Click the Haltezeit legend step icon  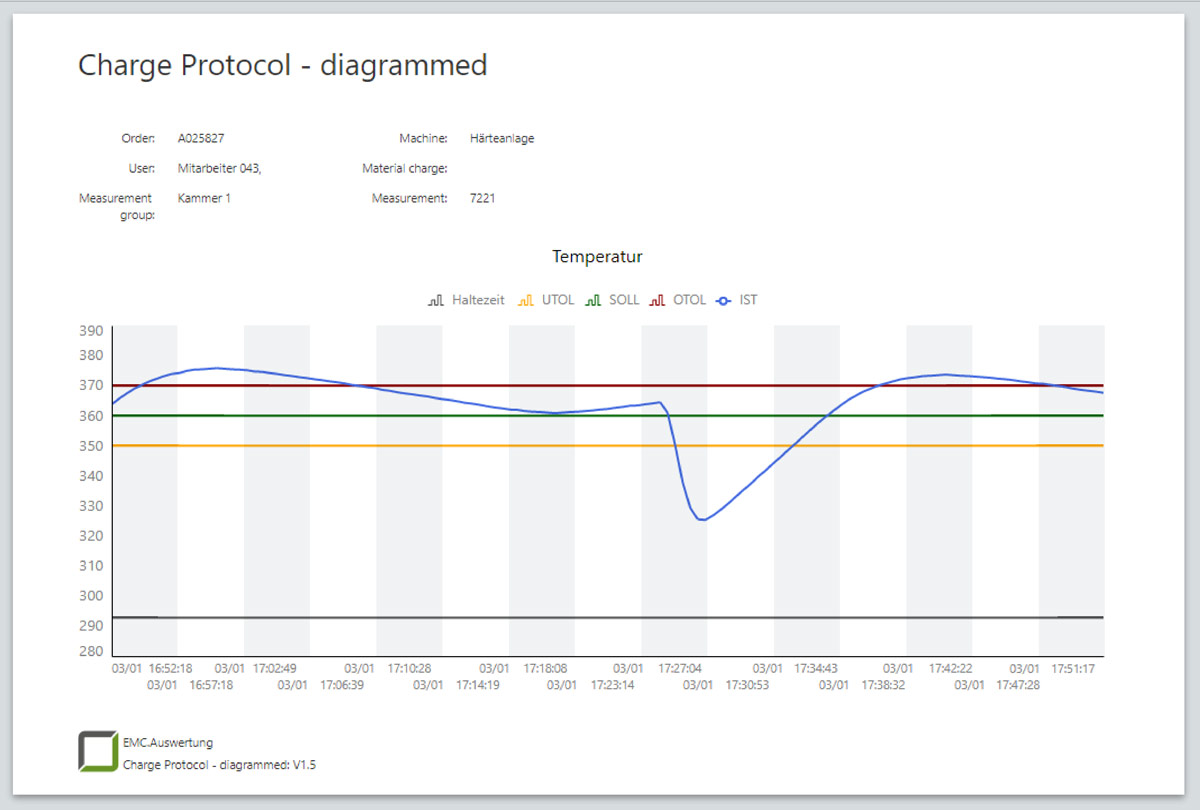[x=435, y=300]
